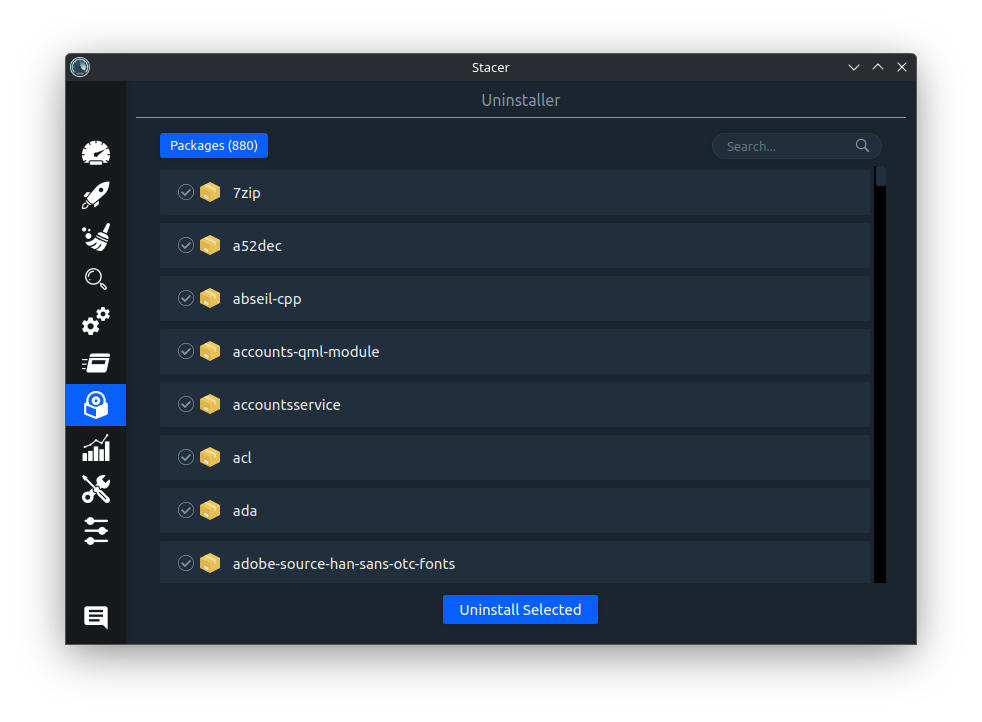Select the Uninstaller sidebar icon
The height and width of the screenshot is (722, 982).
coord(96,405)
